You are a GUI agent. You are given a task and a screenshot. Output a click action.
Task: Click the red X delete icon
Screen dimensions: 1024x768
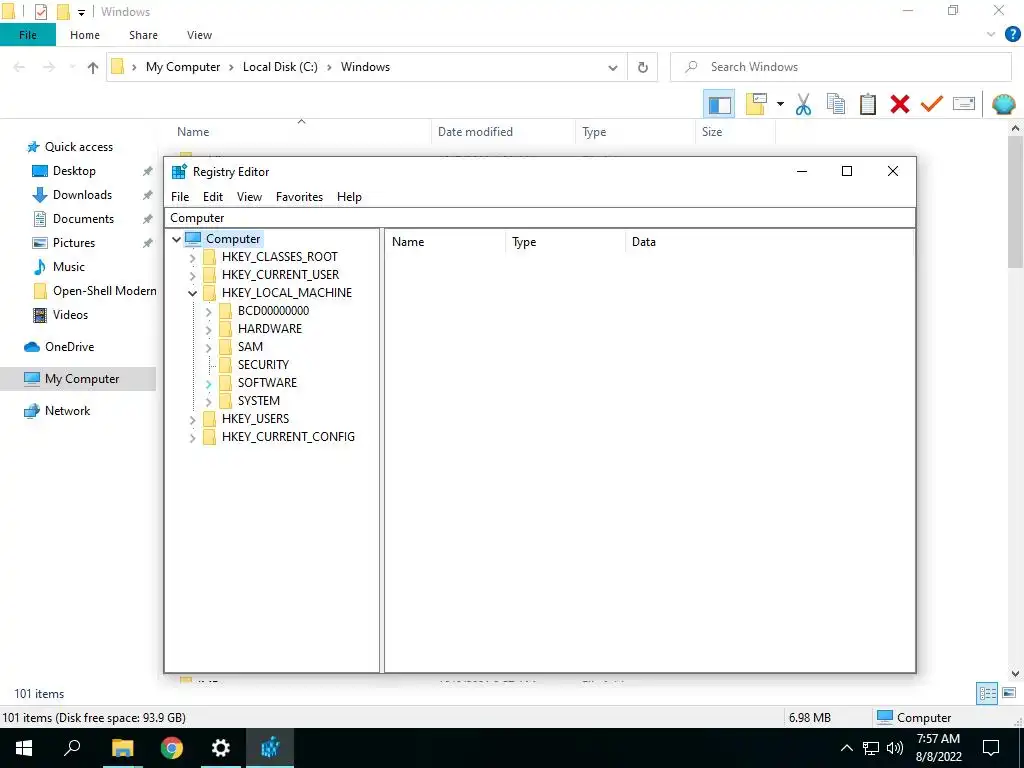coord(900,104)
